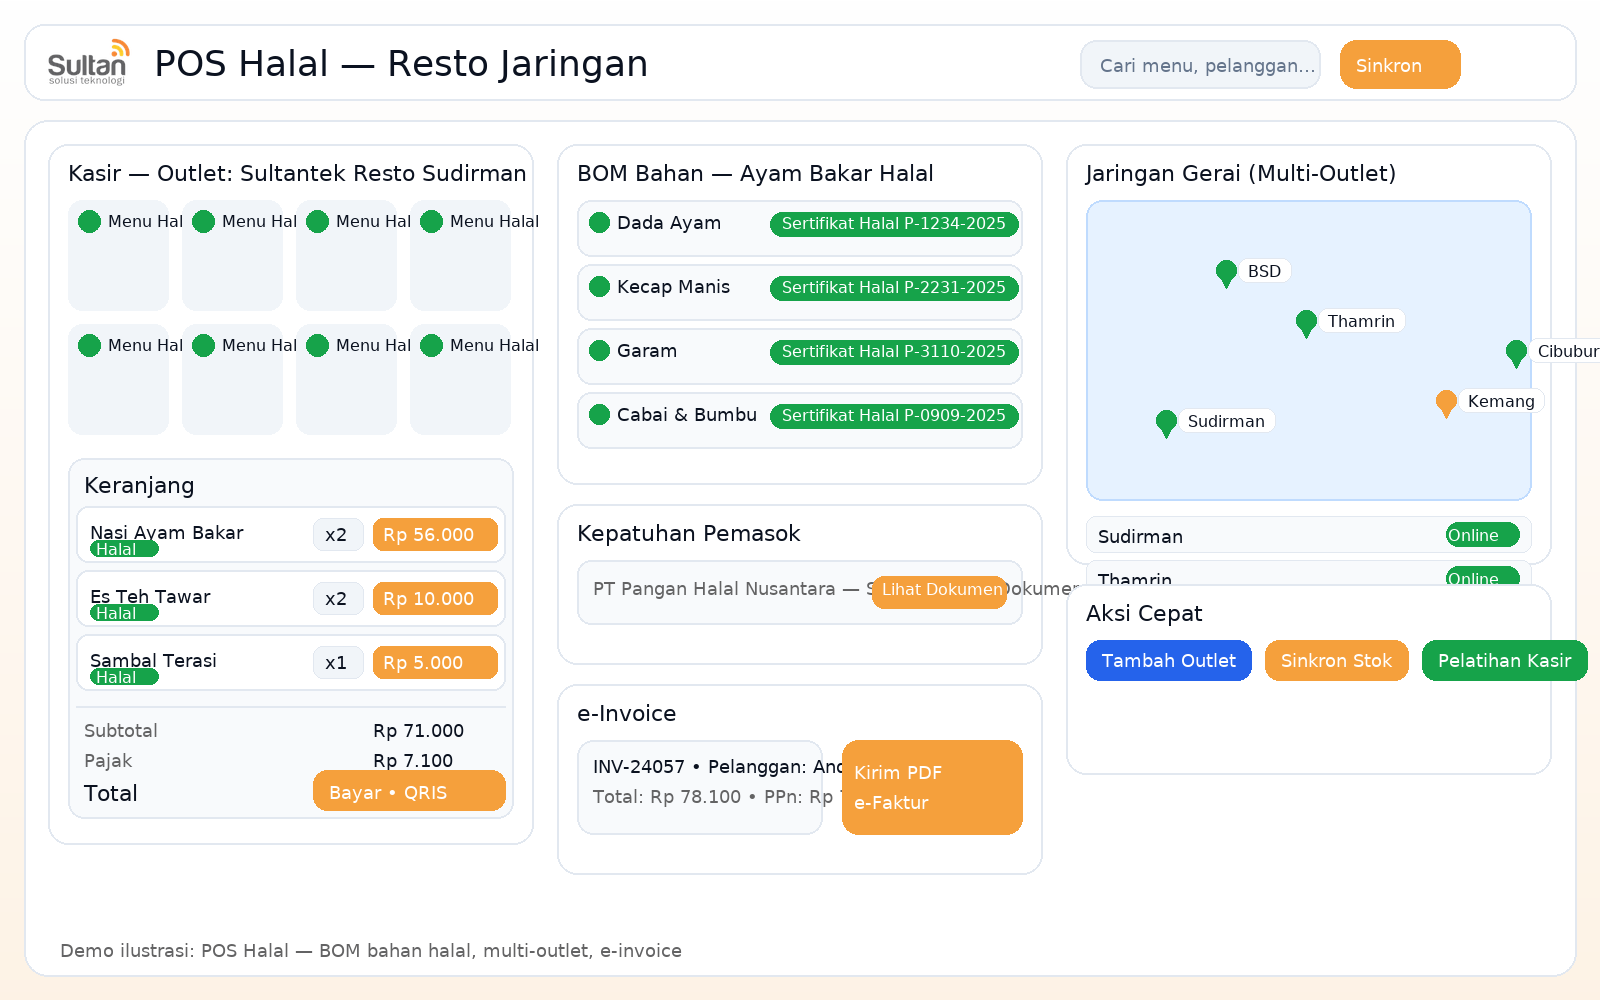Viewport: 1600px width, 1000px height.
Task: Click the x2 quantity control on Es Teh Tawar
Action: click(x=337, y=598)
